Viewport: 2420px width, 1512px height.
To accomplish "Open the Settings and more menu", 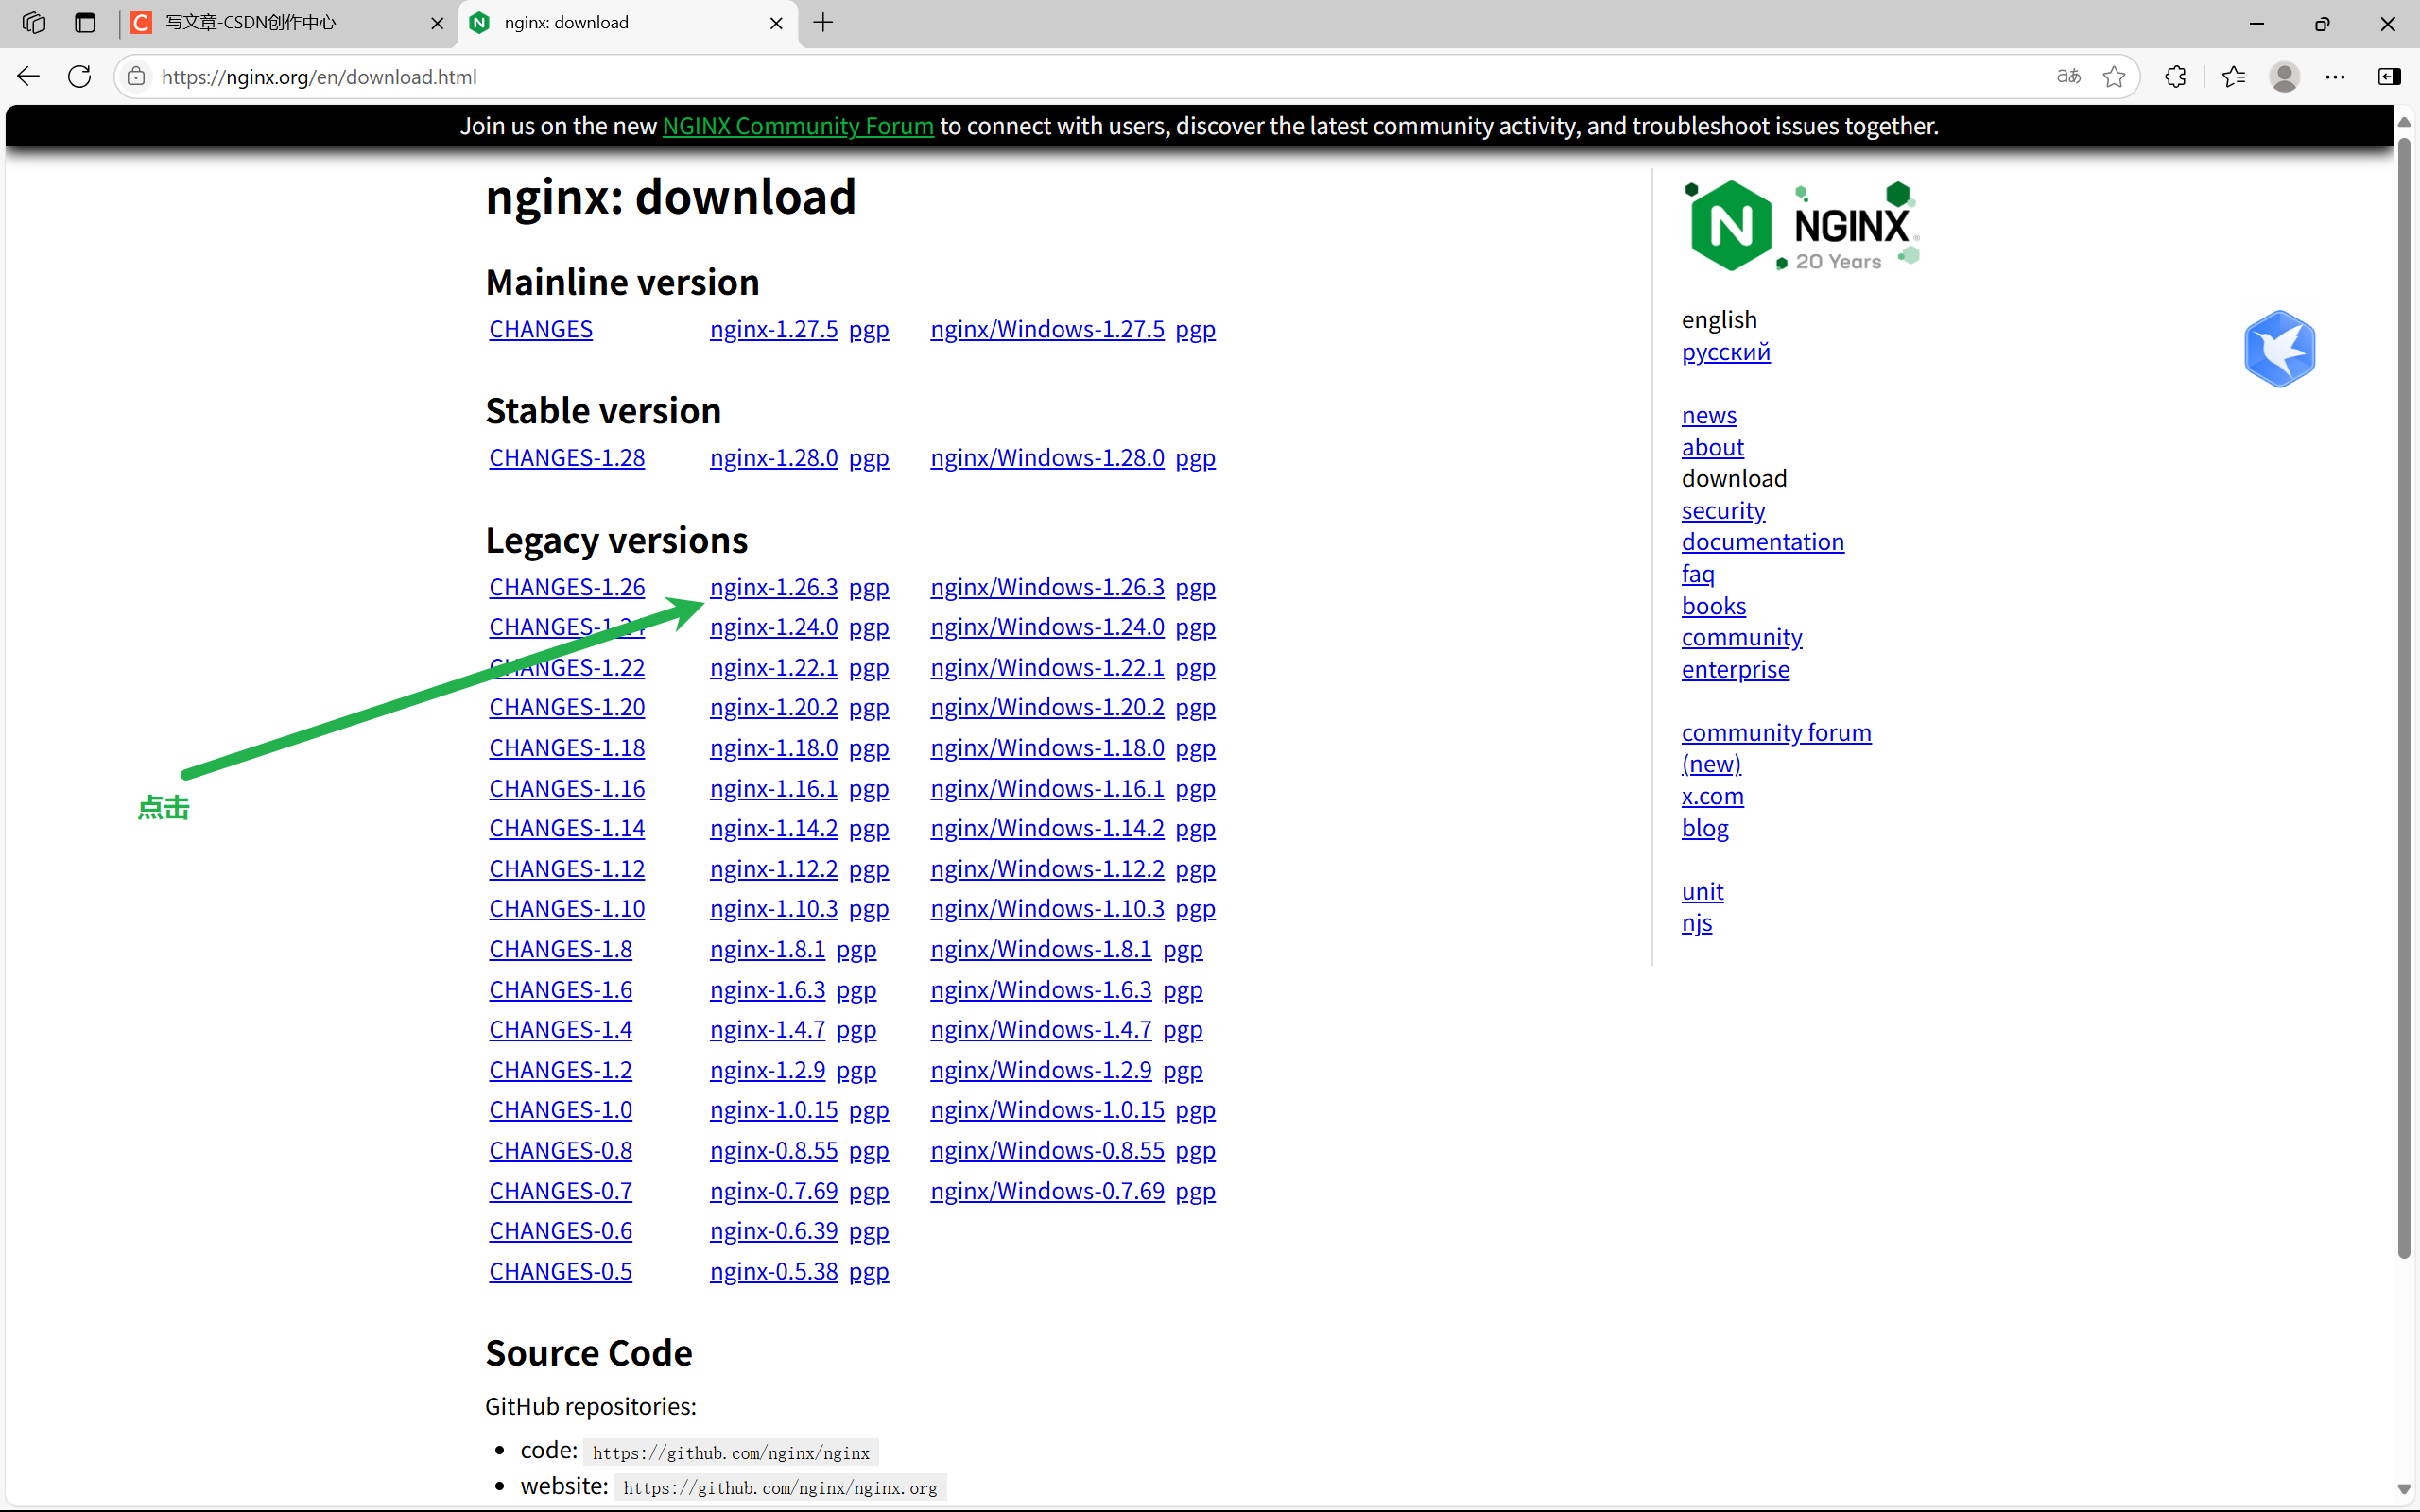I will click(2335, 76).
